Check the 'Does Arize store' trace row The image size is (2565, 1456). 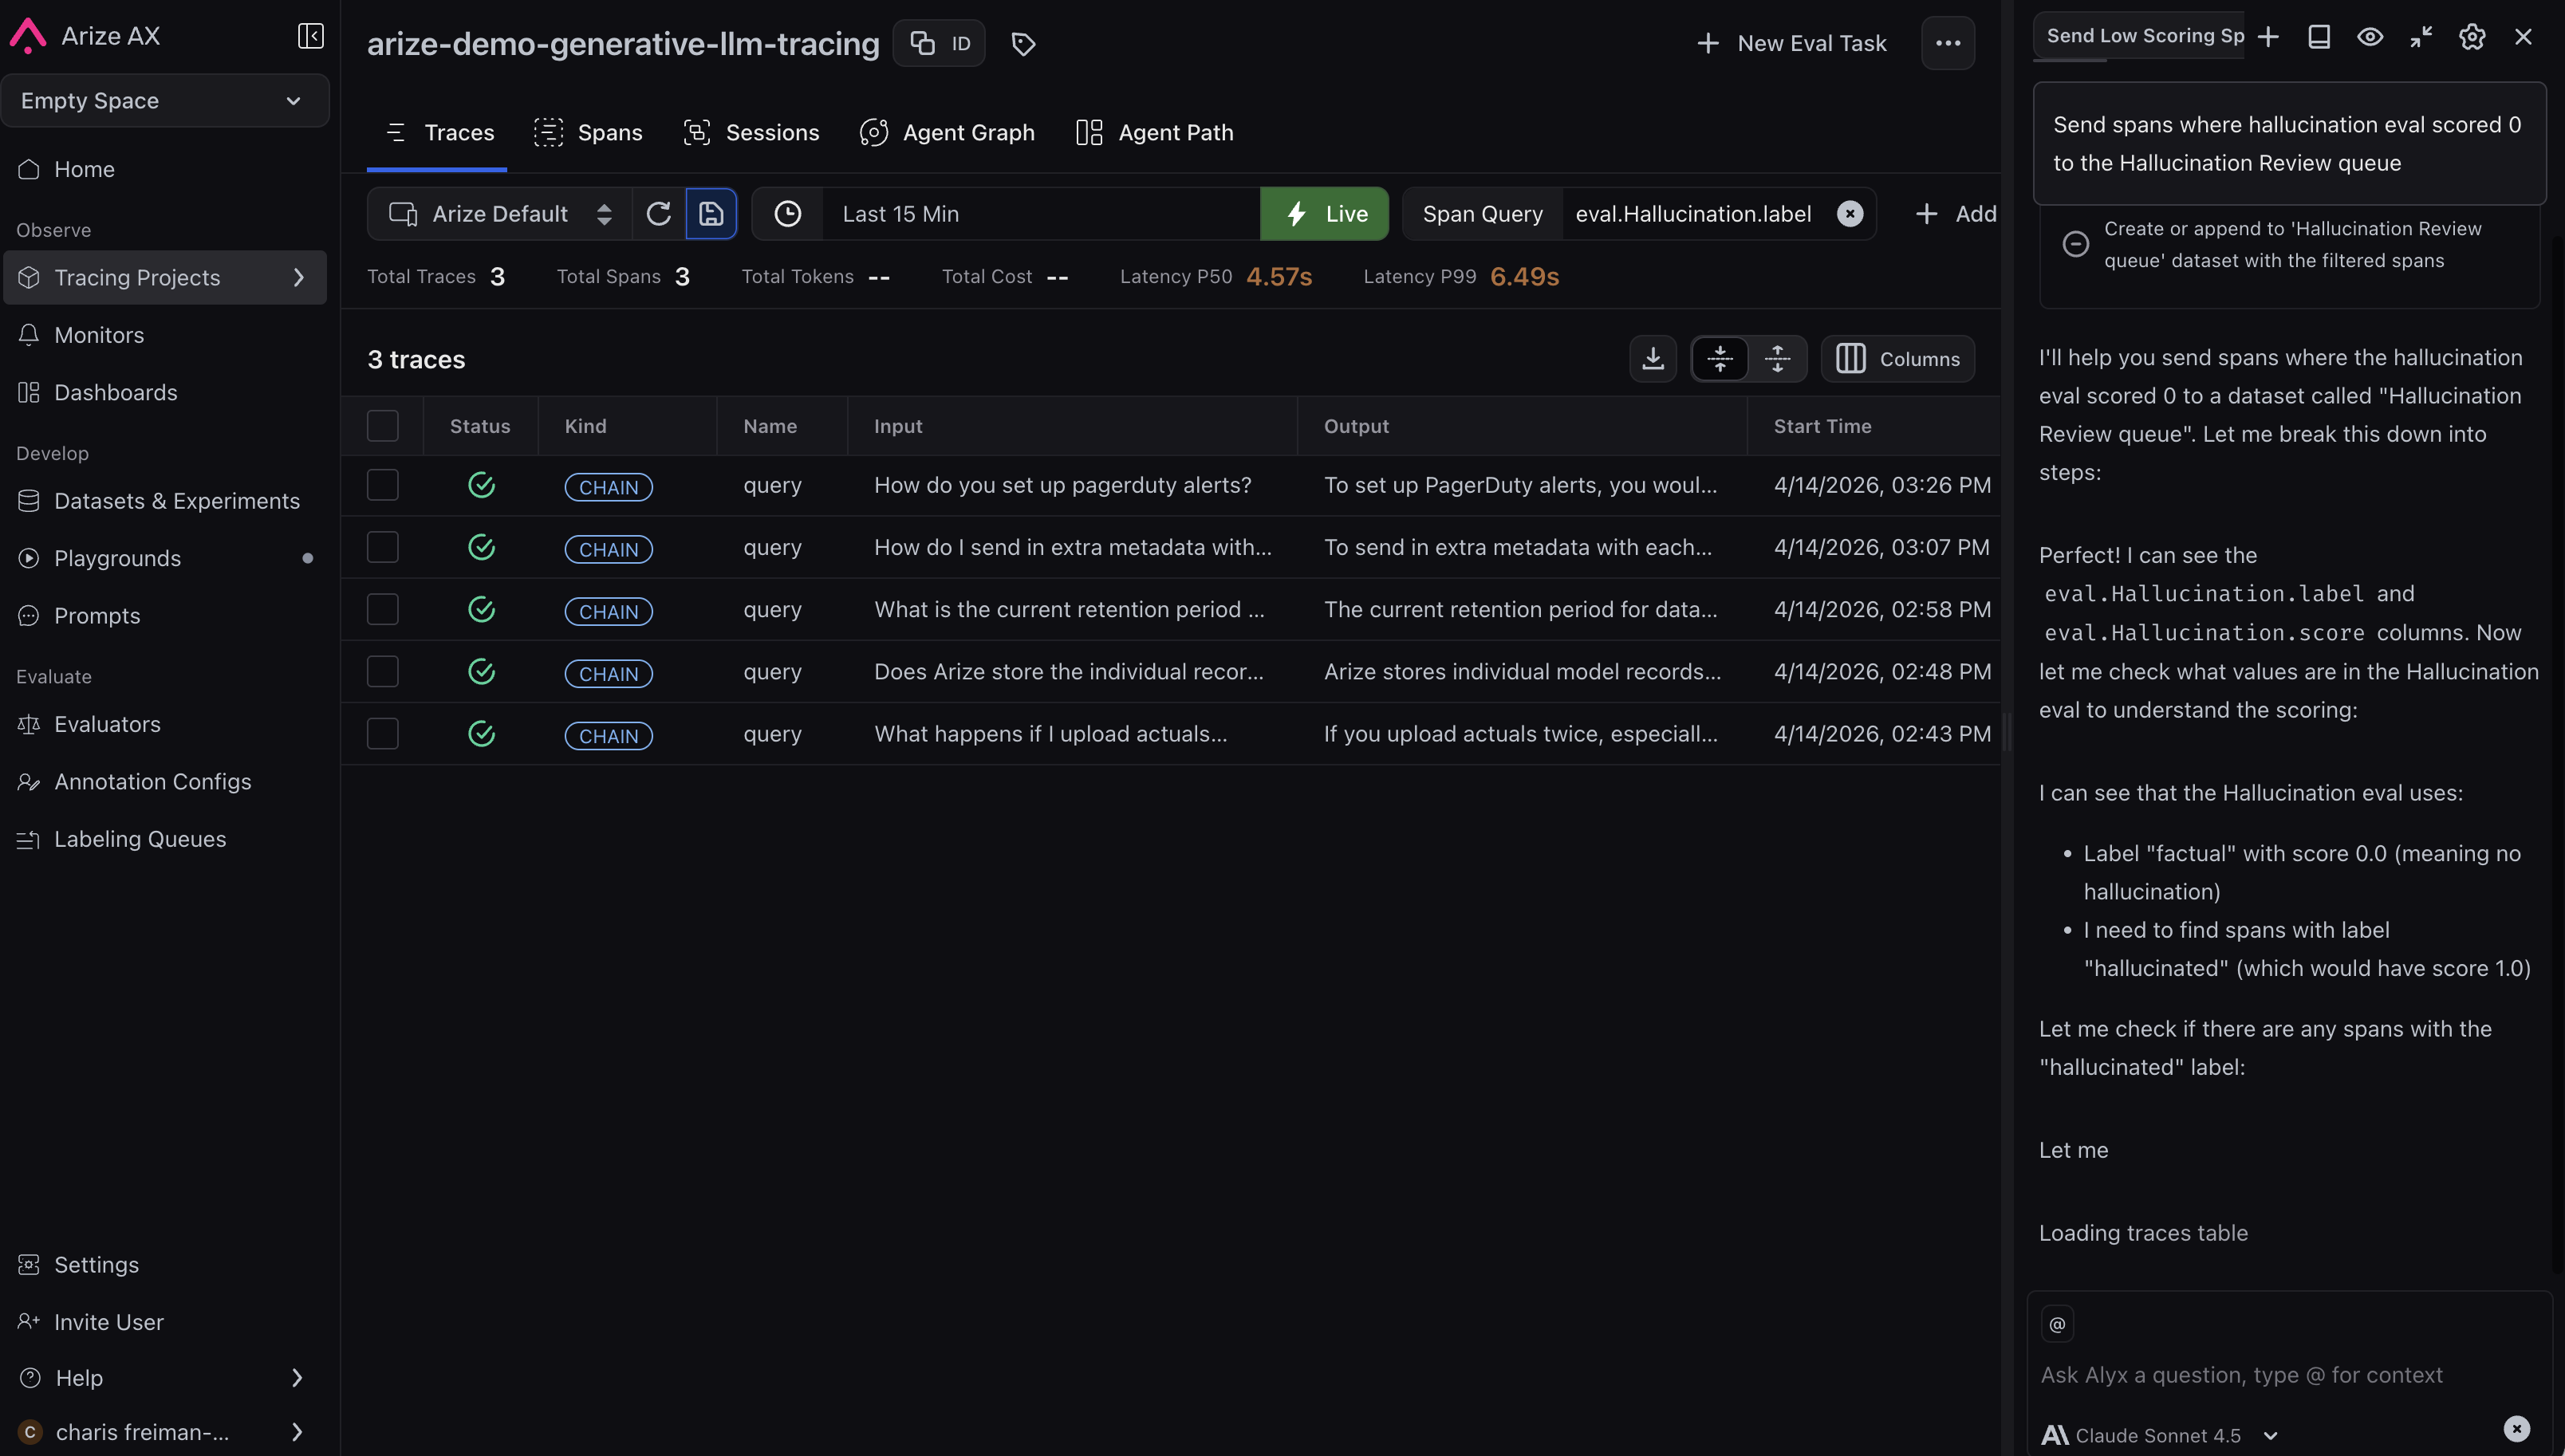[x=382, y=671]
